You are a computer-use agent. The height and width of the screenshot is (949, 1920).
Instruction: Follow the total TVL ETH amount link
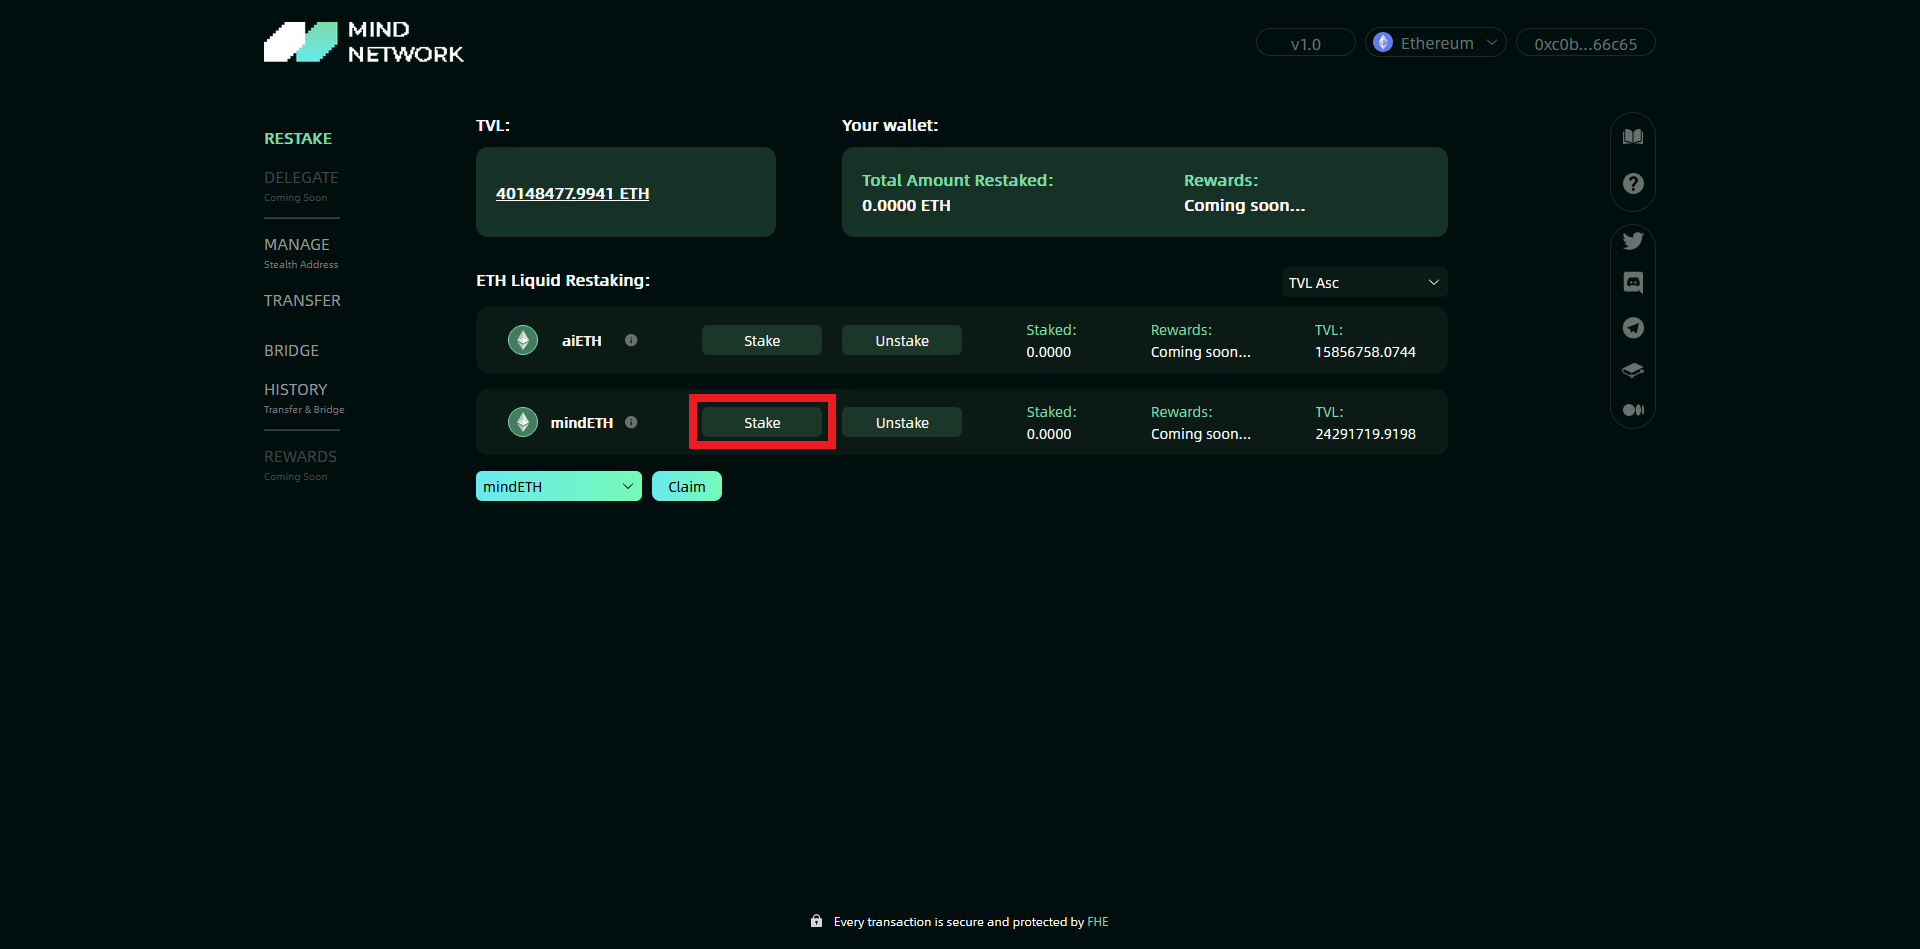point(572,194)
